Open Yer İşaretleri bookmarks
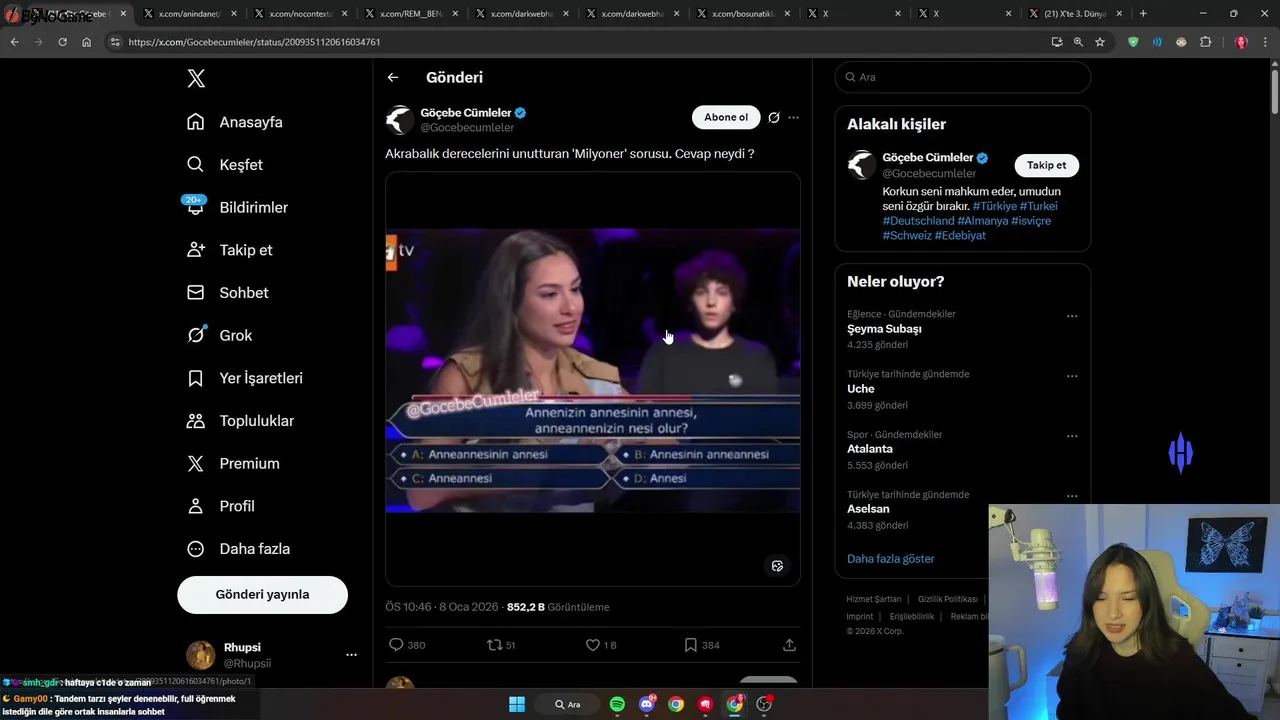1280x720 pixels. point(244,378)
